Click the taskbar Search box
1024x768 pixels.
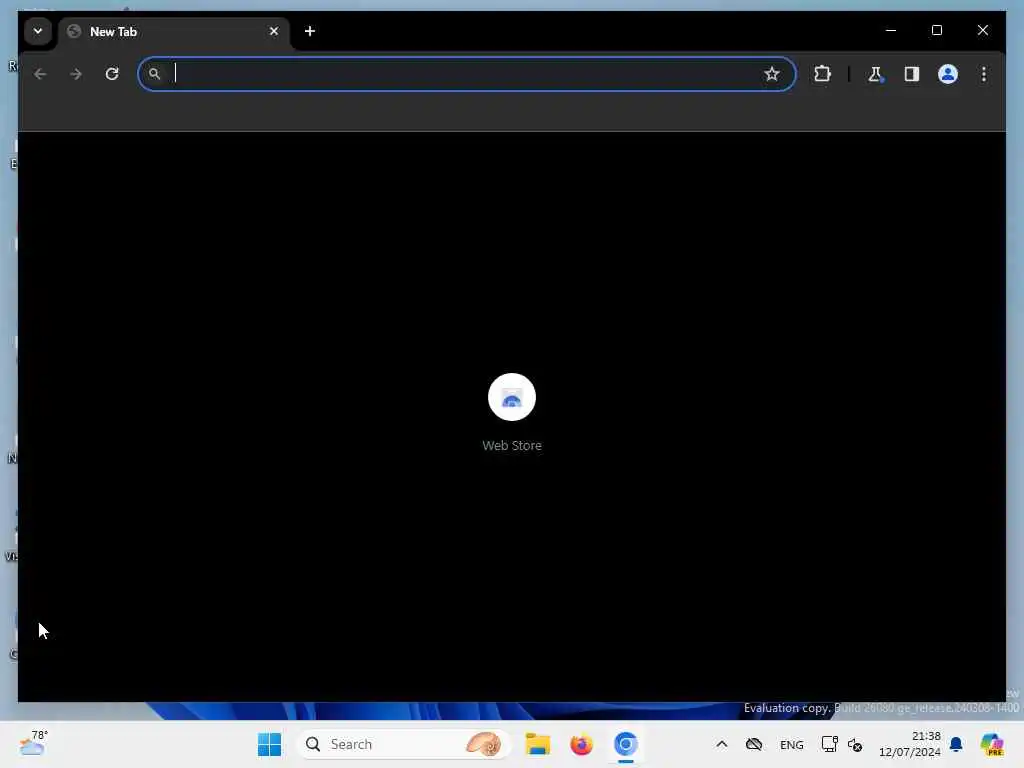[x=404, y=744]
